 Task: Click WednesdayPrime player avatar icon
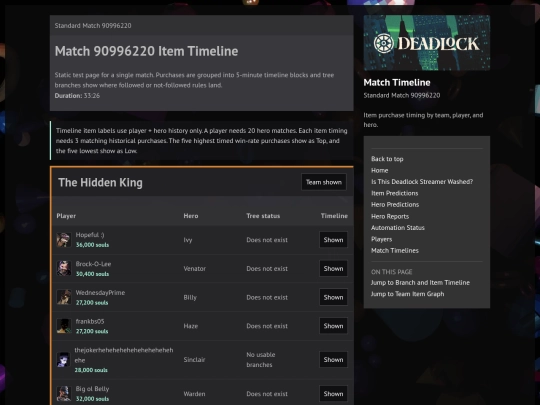[64, 297]
